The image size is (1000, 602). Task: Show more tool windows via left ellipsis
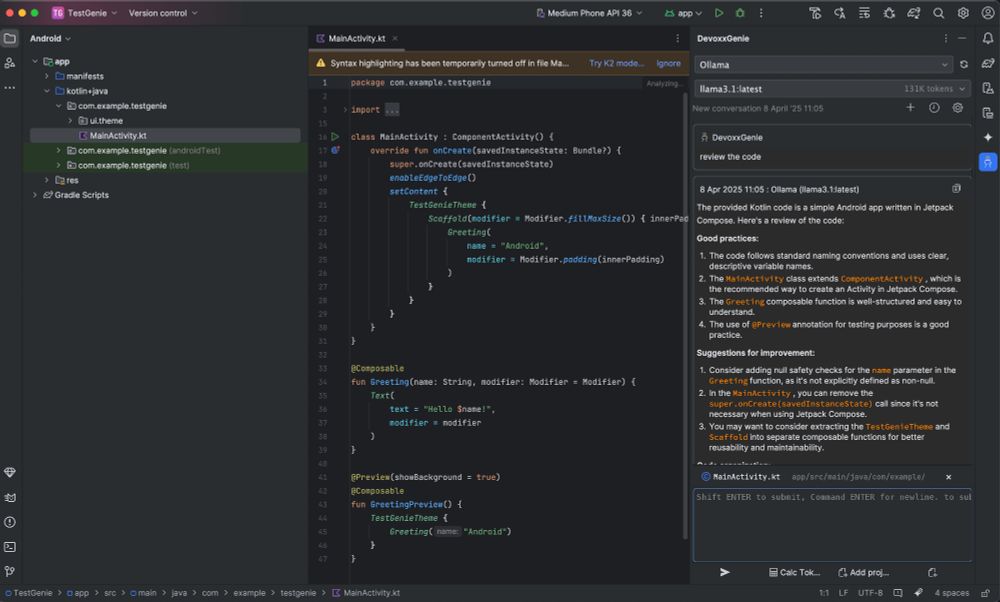[10, 88]
